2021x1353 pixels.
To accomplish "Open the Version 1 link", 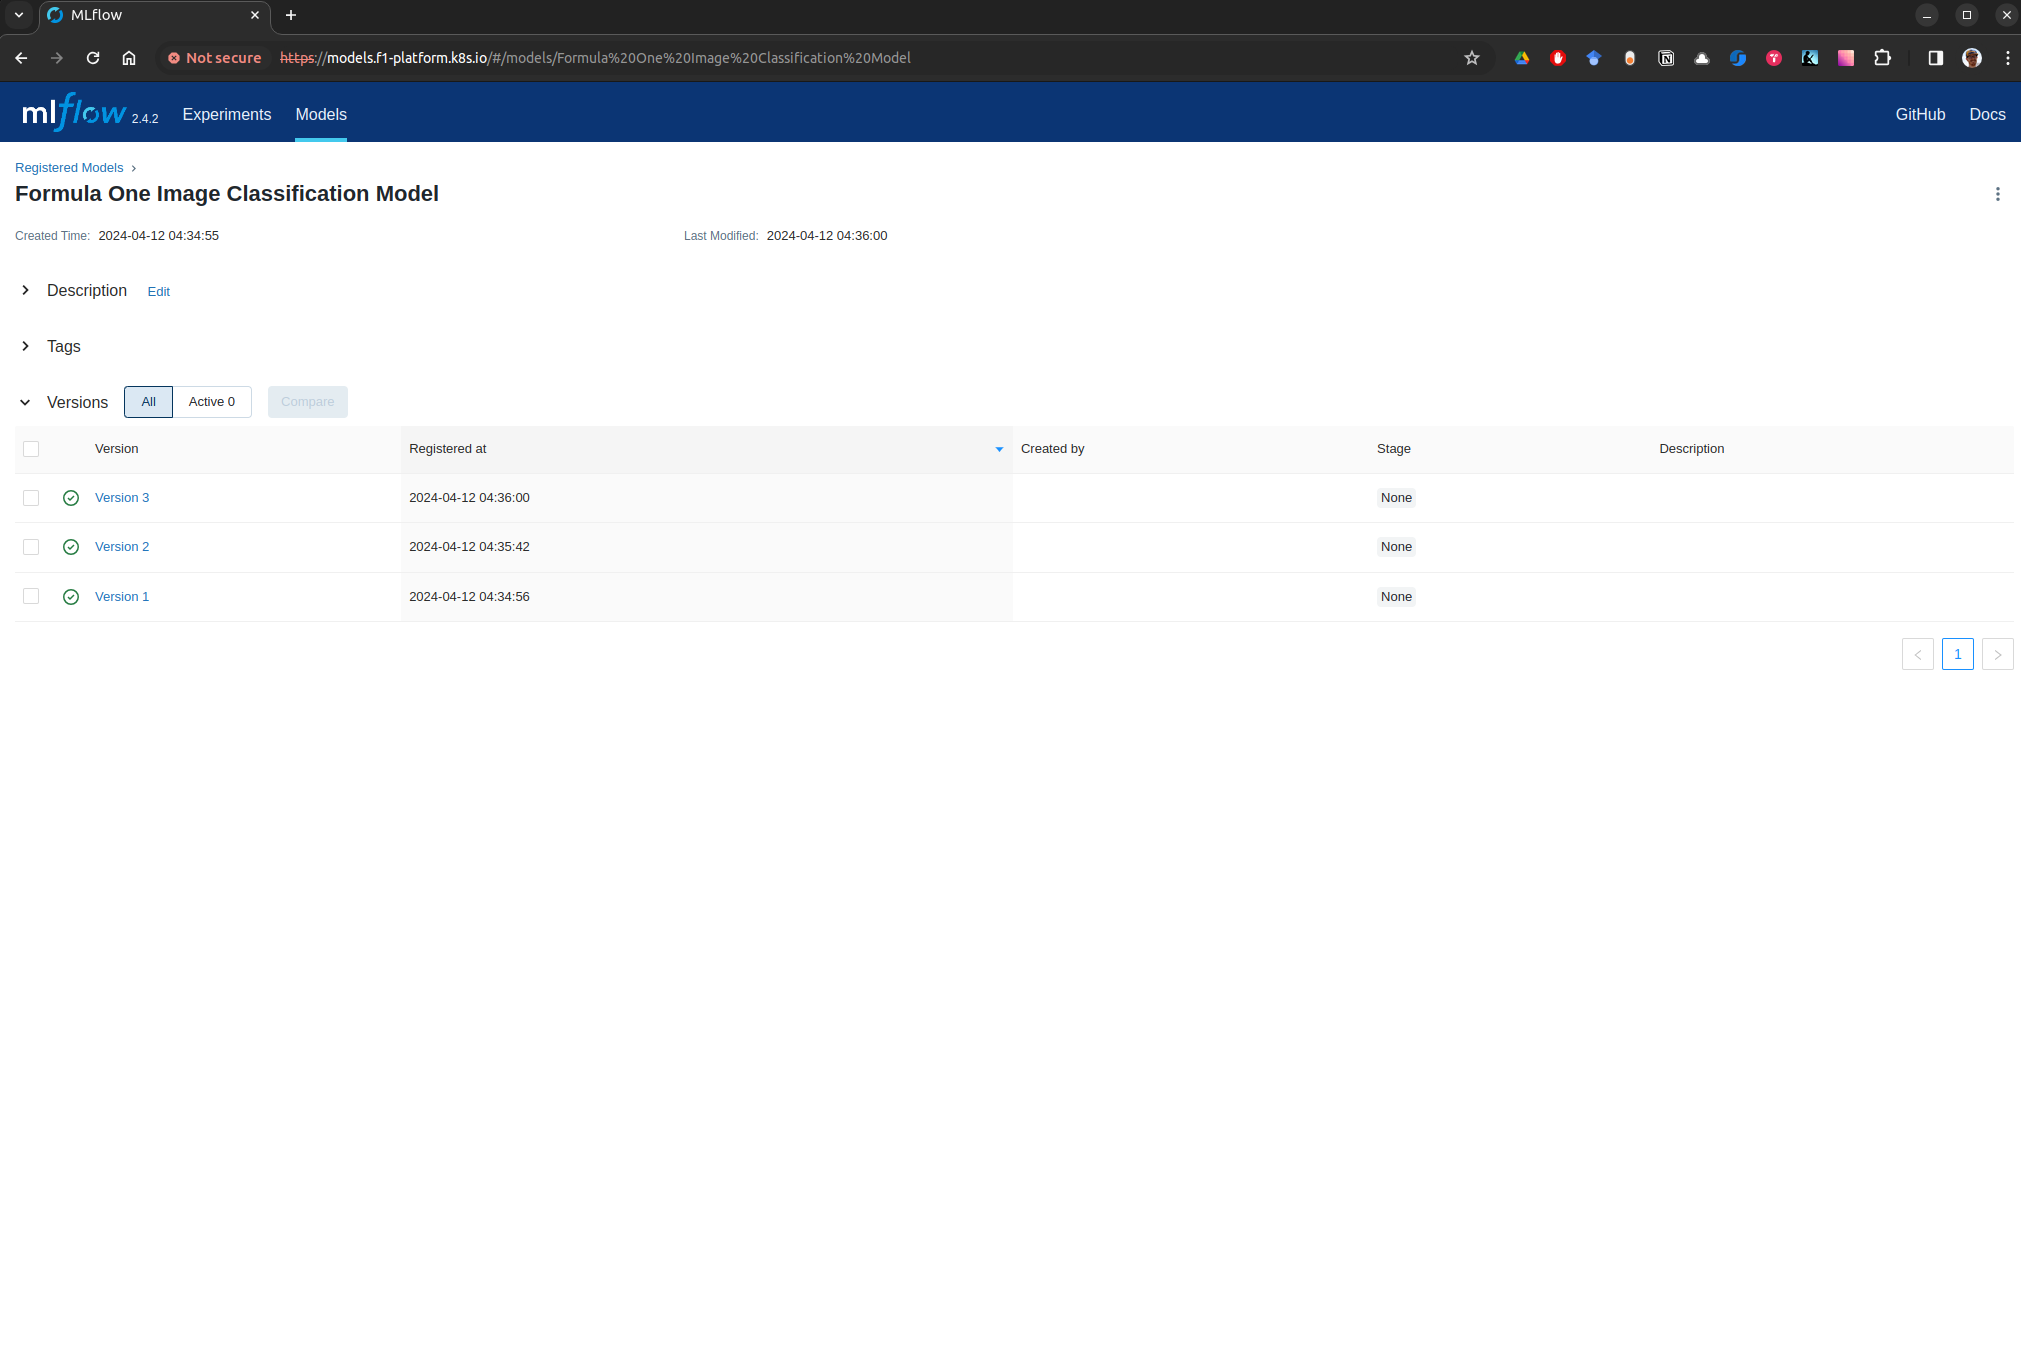I will point(122,597).
